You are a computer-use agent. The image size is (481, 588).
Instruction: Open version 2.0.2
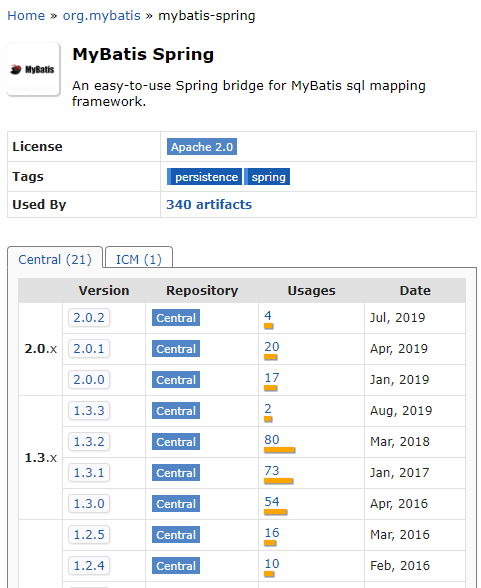[x=89, y=318]
